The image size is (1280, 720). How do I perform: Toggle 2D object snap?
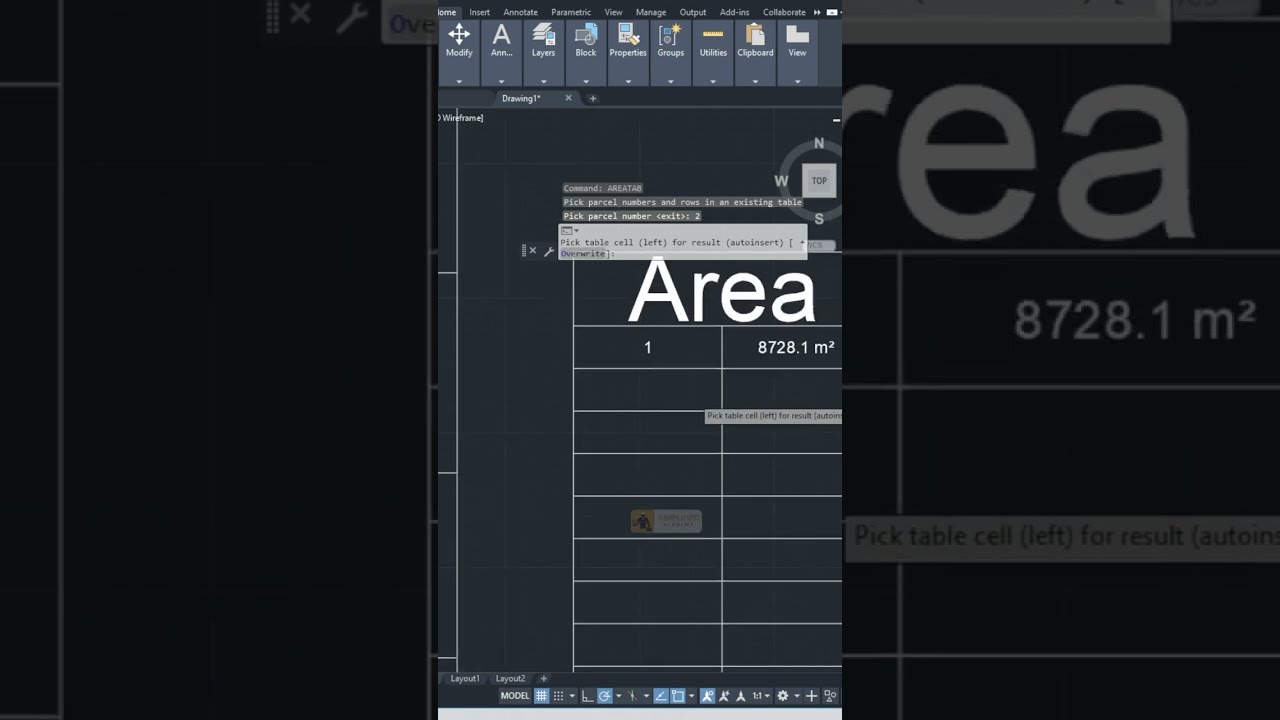click(677, 696)
